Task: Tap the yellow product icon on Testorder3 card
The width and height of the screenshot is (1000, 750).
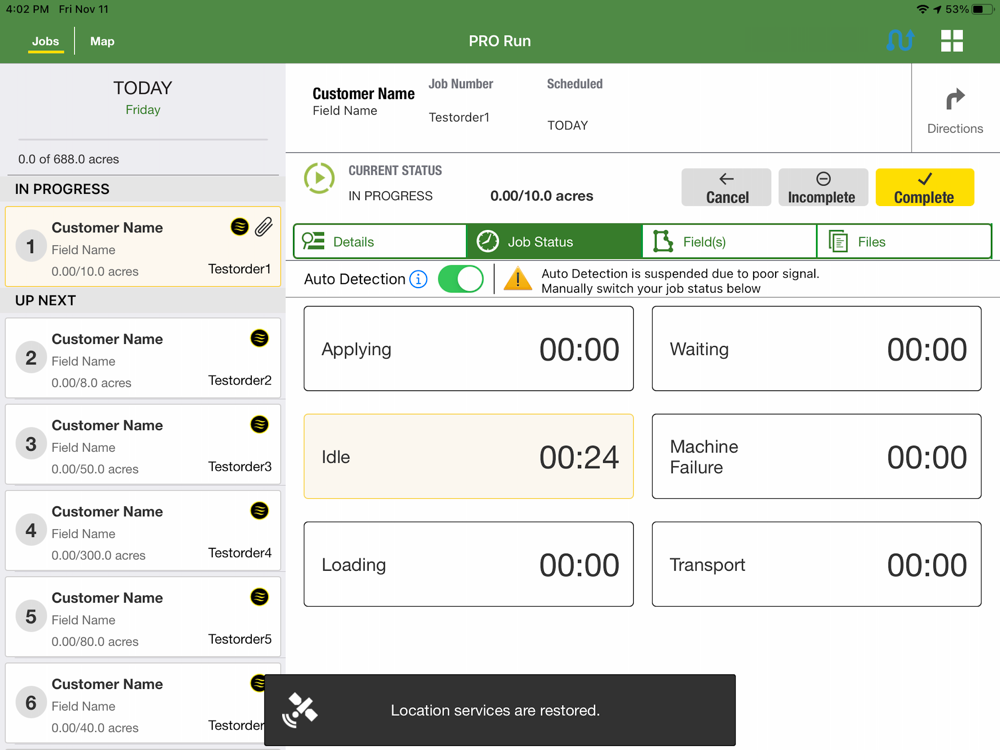Action: click(x=259, y=424)
